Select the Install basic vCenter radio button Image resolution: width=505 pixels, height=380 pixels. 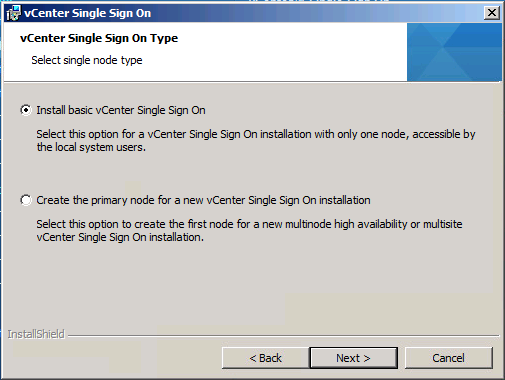click(26, 110)
